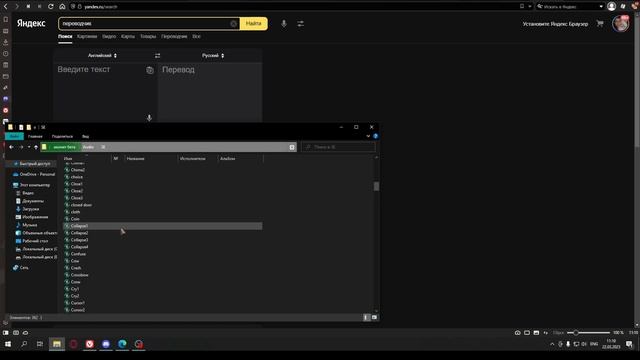The width and height of the screenshot is (640, 360).
Task: Open the Файл tab in Explorer
Action: pyautogui.click(x=14, y=136)
